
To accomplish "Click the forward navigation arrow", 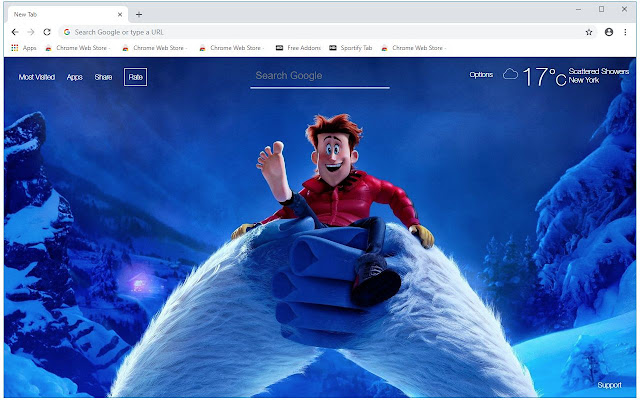I will tap(31, 32).
